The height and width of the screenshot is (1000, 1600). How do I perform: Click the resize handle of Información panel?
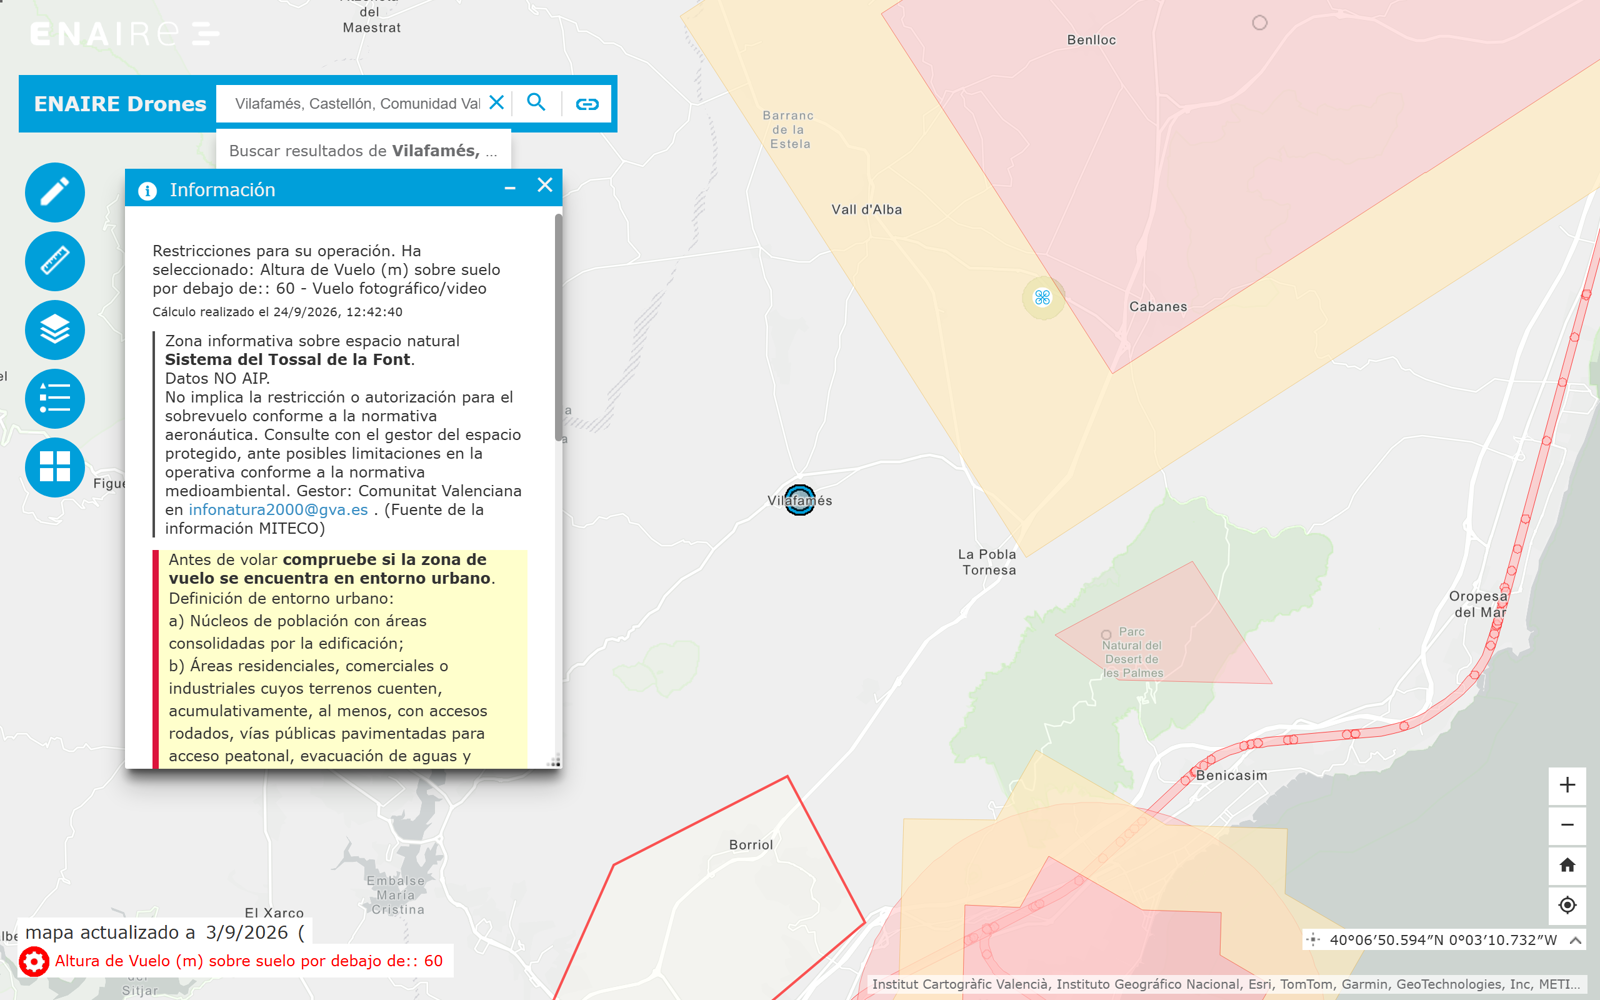[x=554, y=762]
